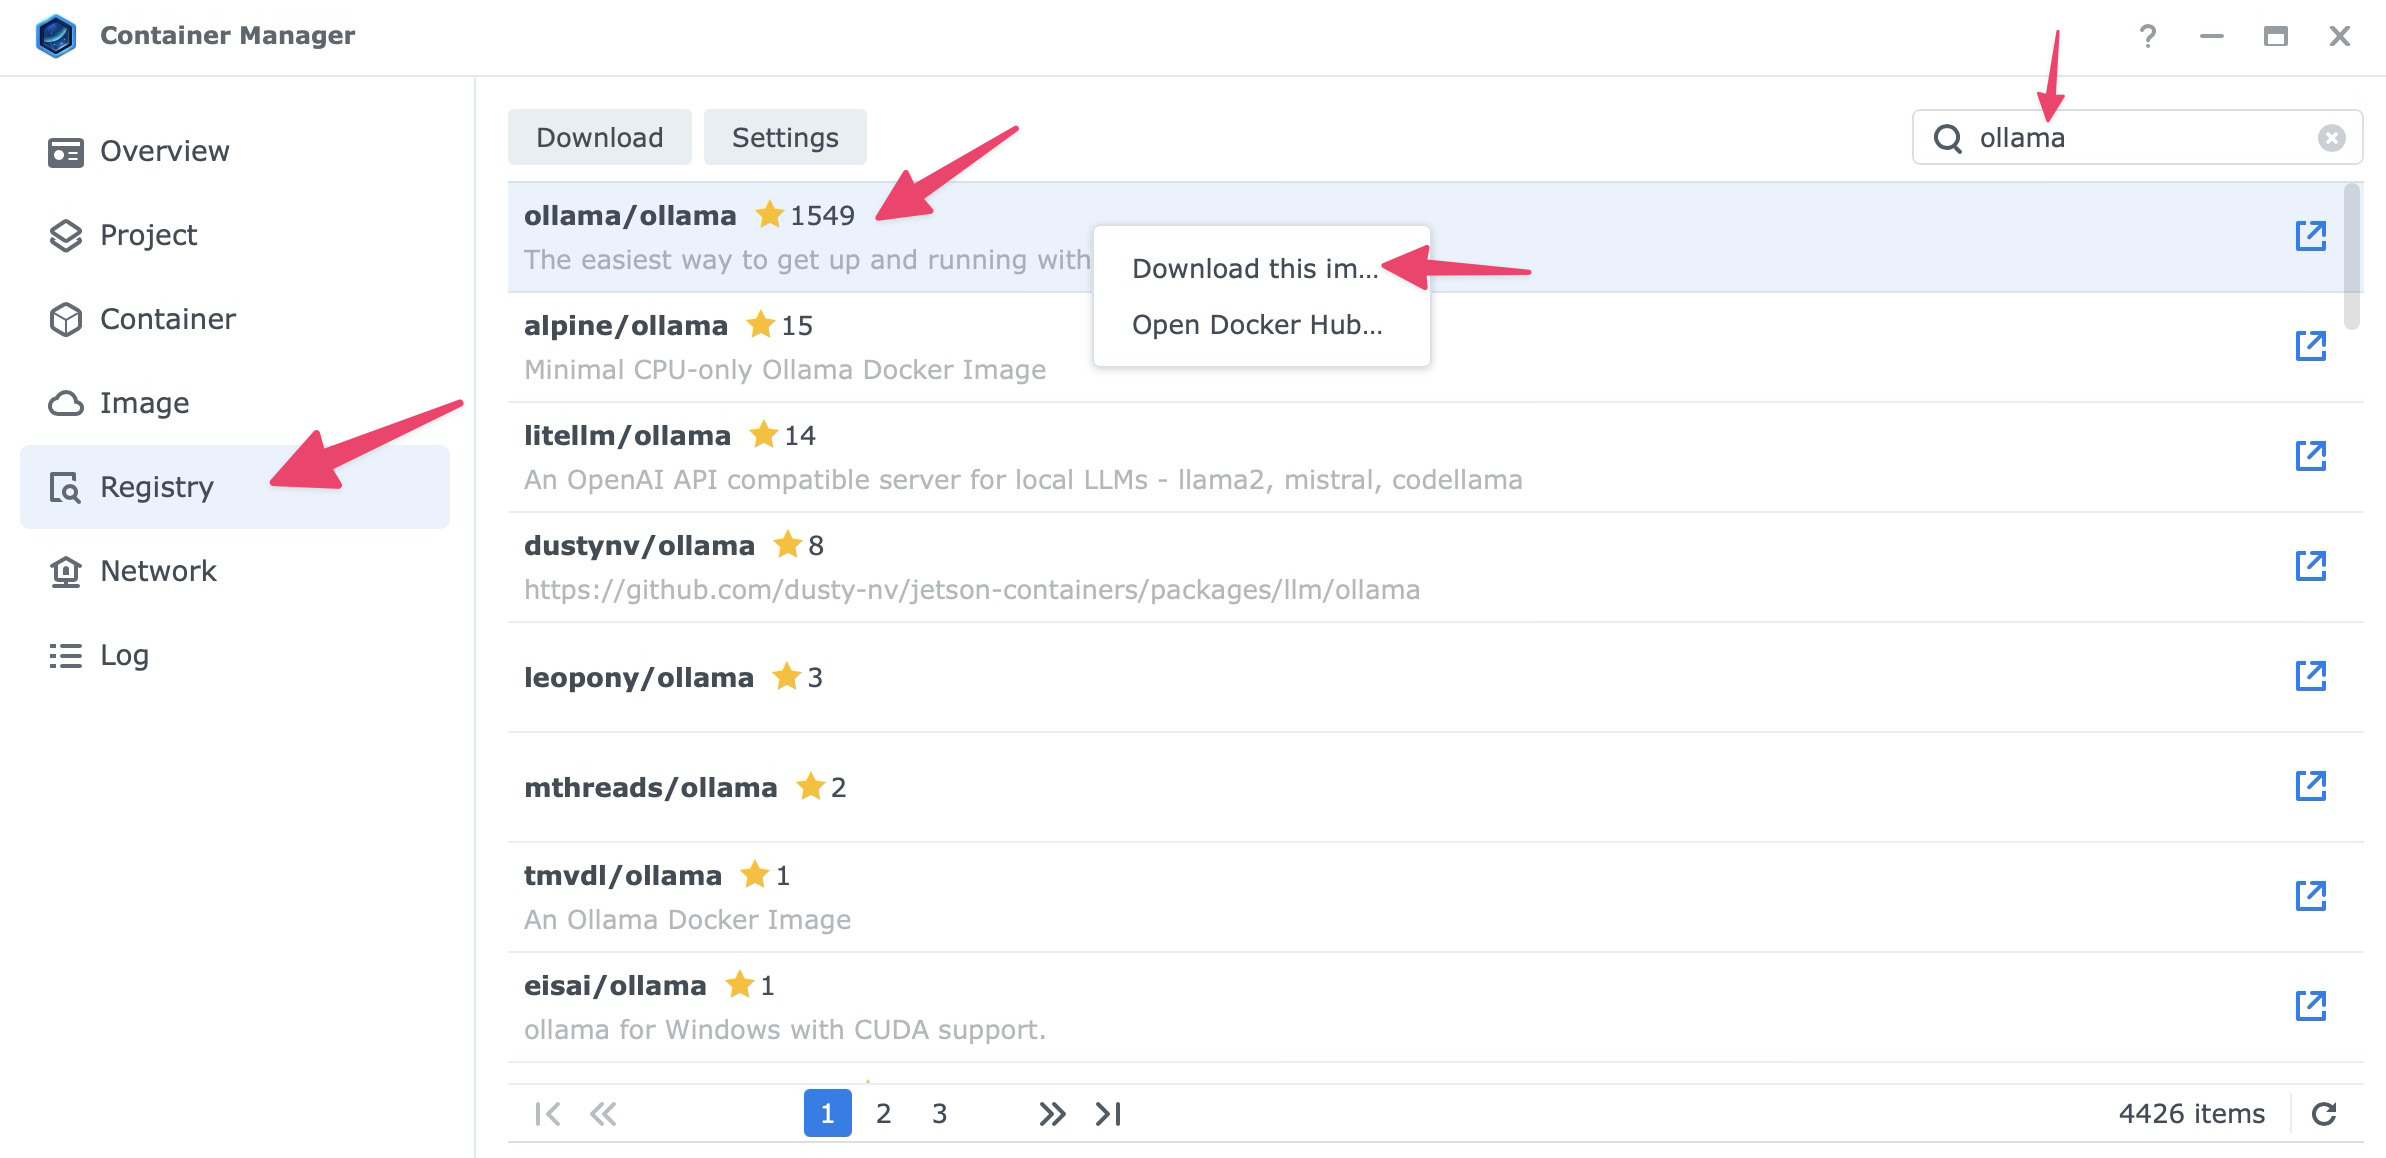Jump to last page of results
Screen dimensions: 2386x1158
click(x=1108, y=1114)
